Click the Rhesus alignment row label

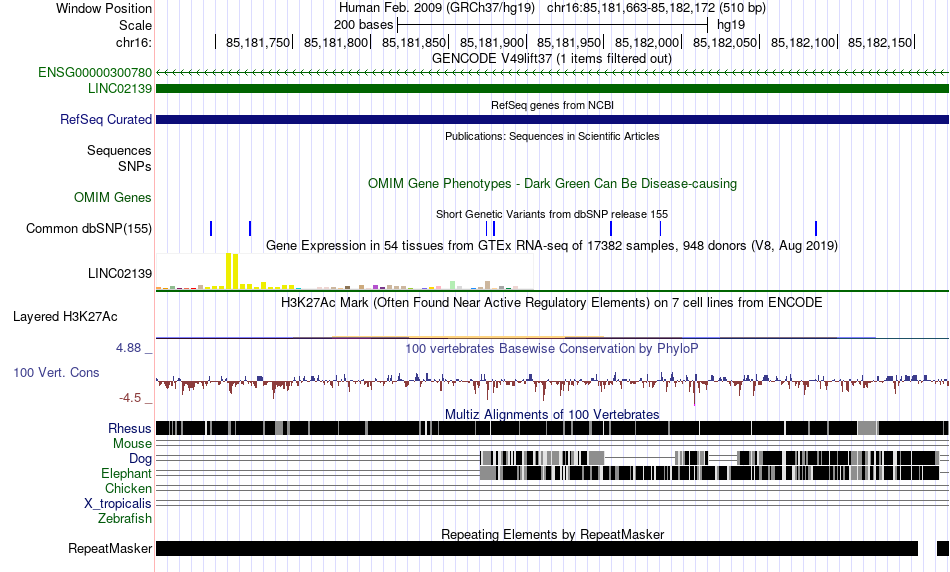coord(130,428)
